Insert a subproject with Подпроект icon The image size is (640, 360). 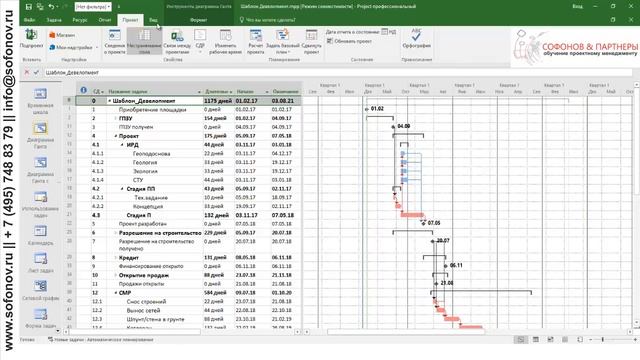click(31, 39)
